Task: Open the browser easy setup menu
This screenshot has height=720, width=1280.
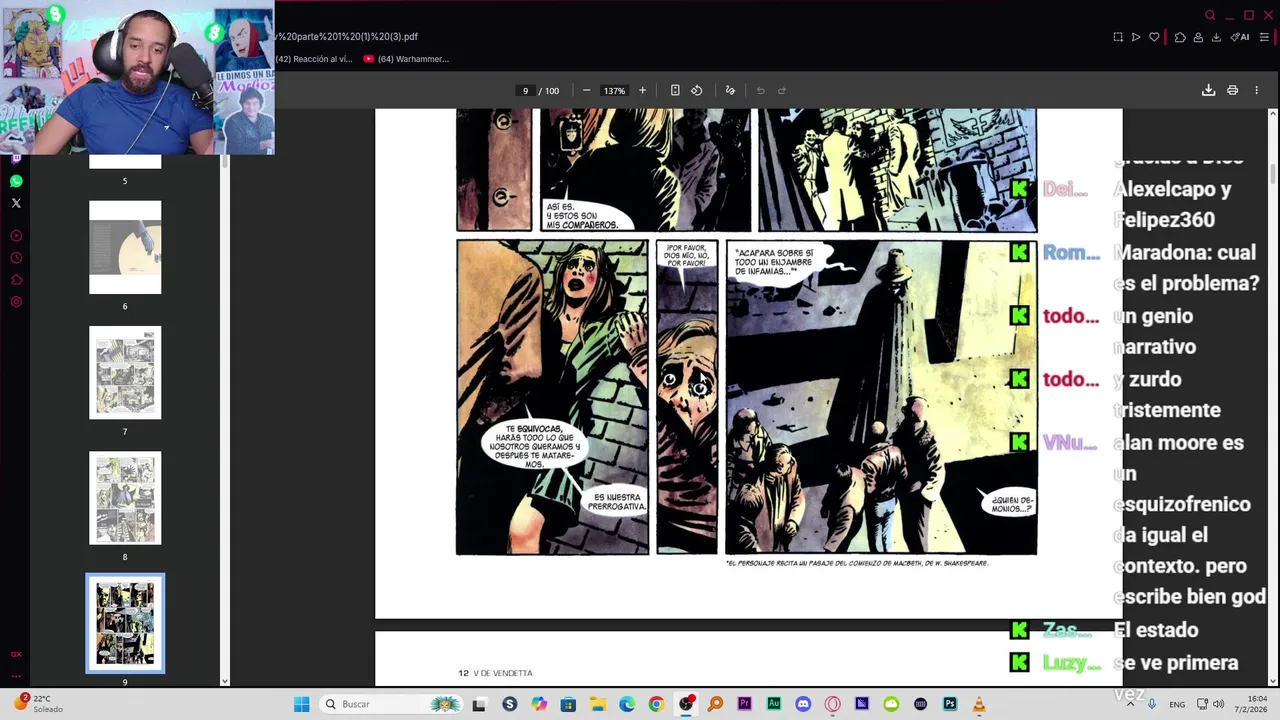Action: pyautogui.click(x=1265, y=37)
